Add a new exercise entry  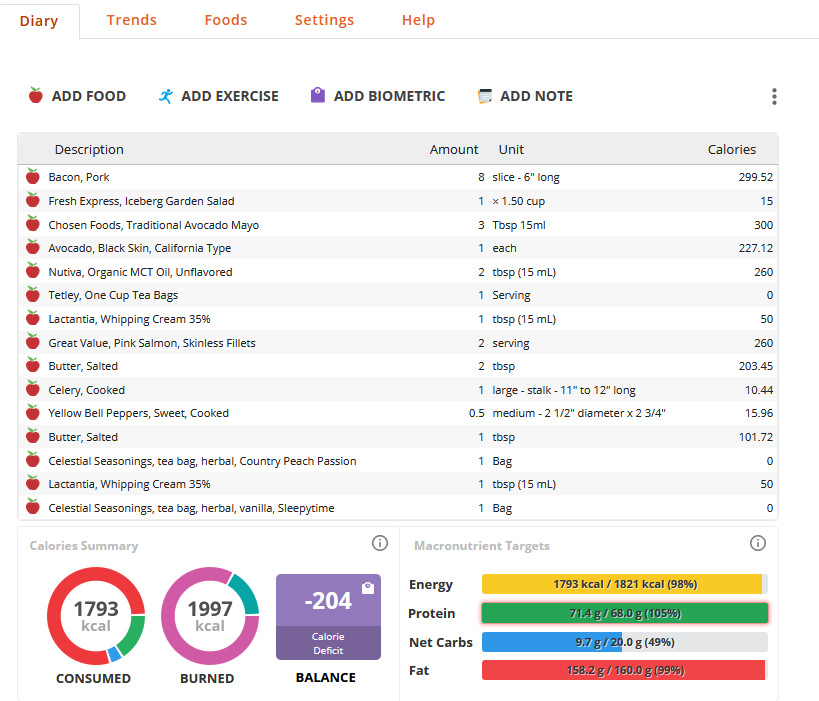click(x=219, y=96)
